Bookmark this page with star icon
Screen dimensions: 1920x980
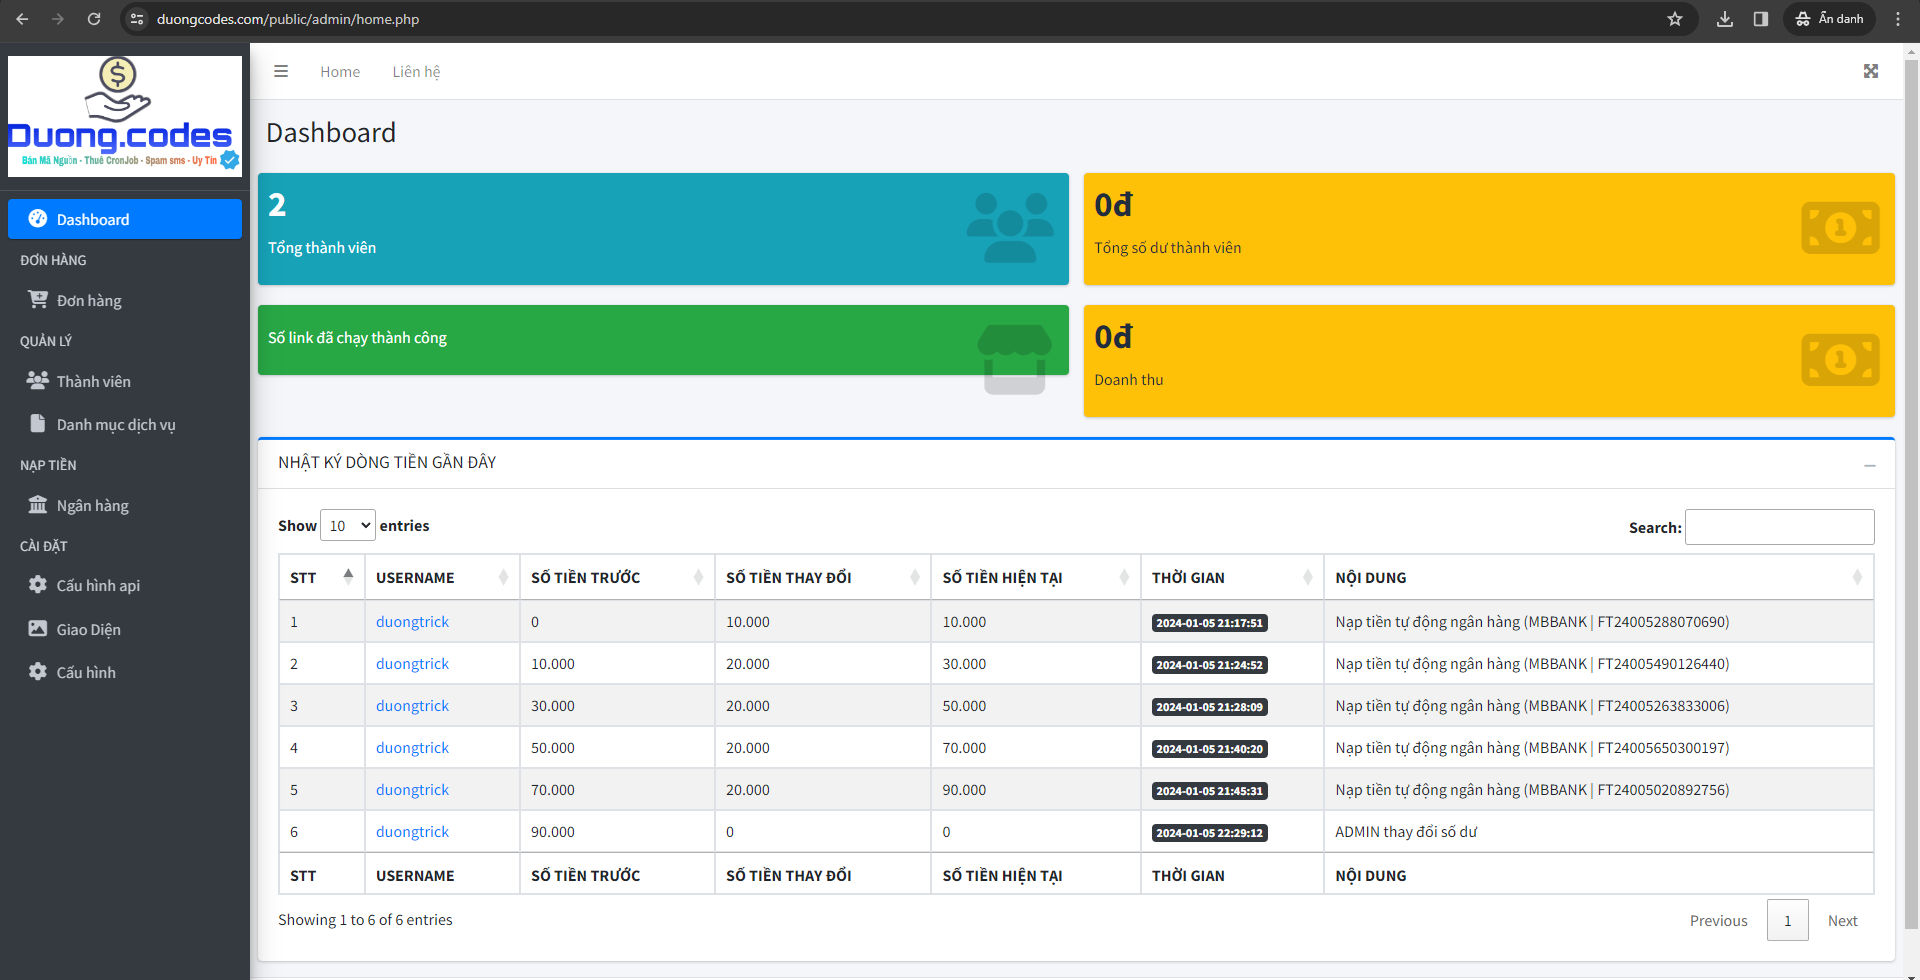tap(1675, 19)
